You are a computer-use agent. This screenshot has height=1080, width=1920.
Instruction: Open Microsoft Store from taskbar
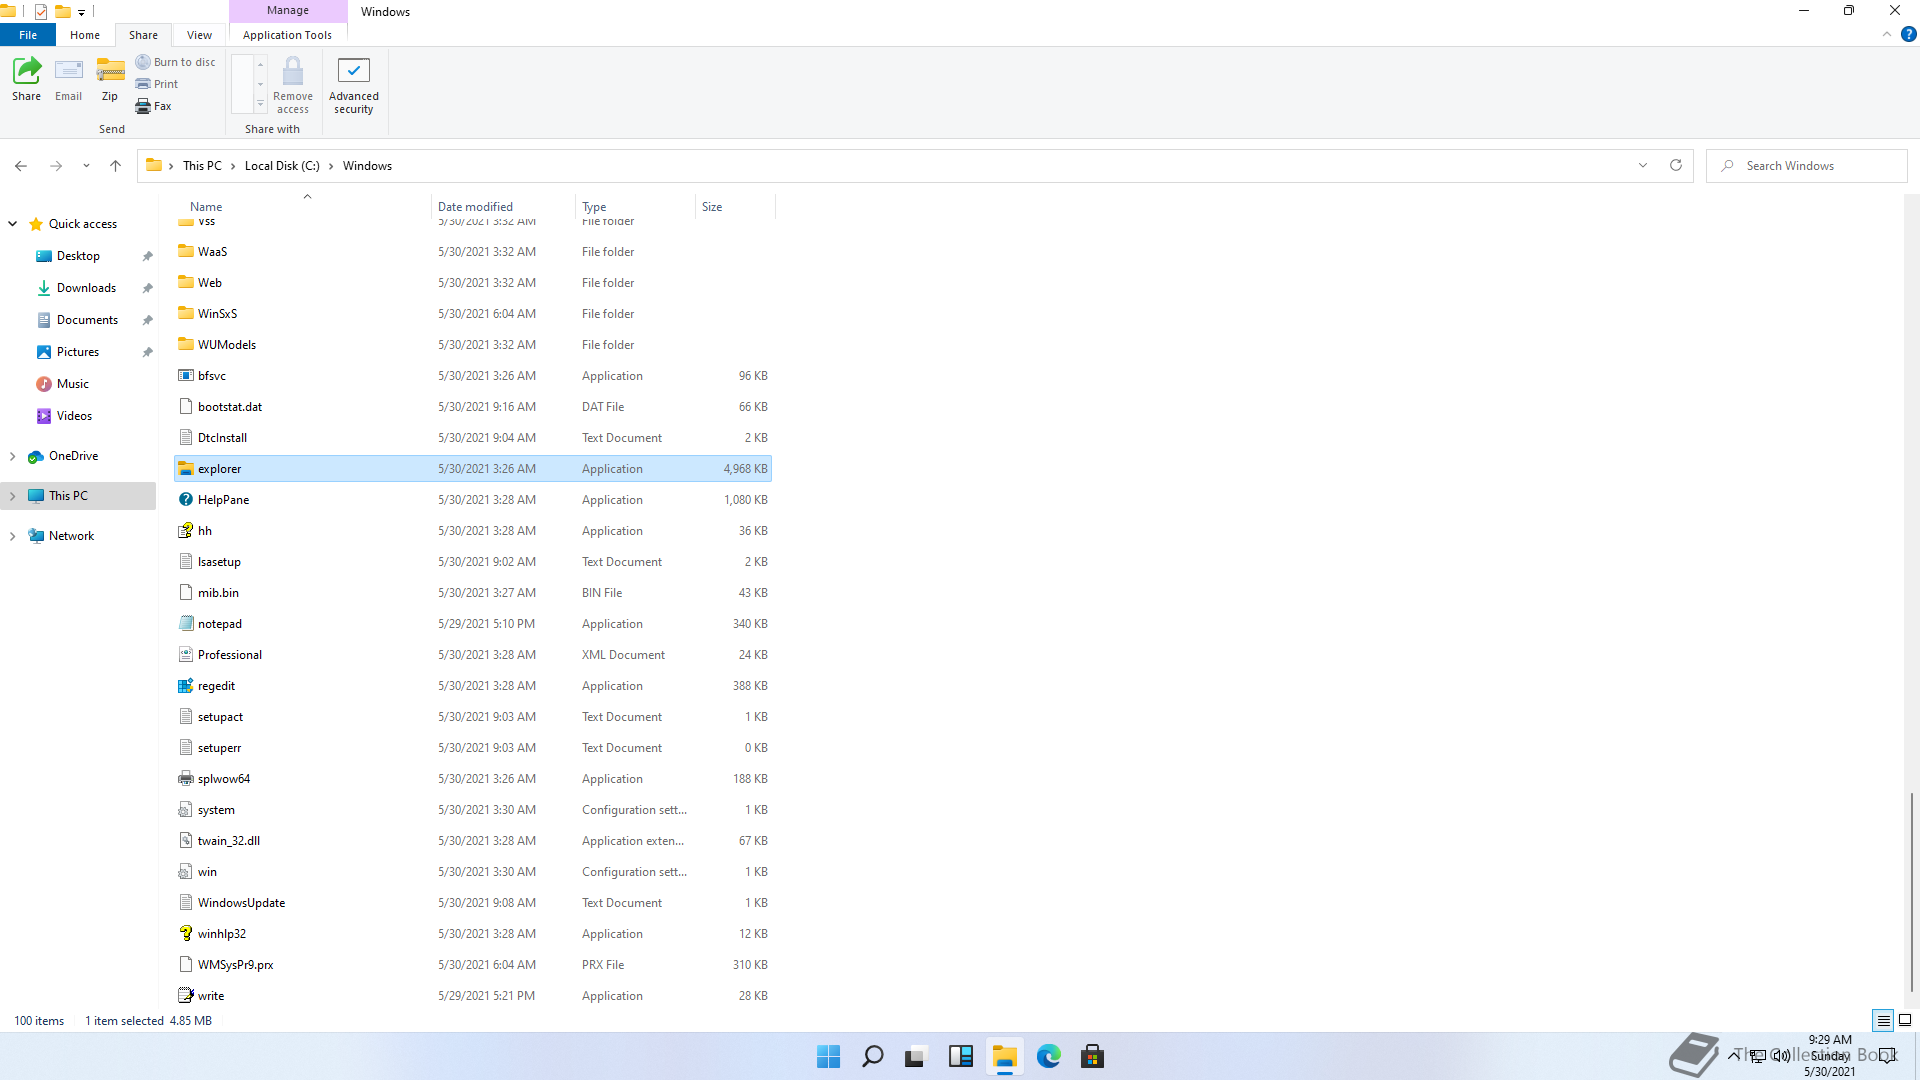click(x=1092, y=1056)
